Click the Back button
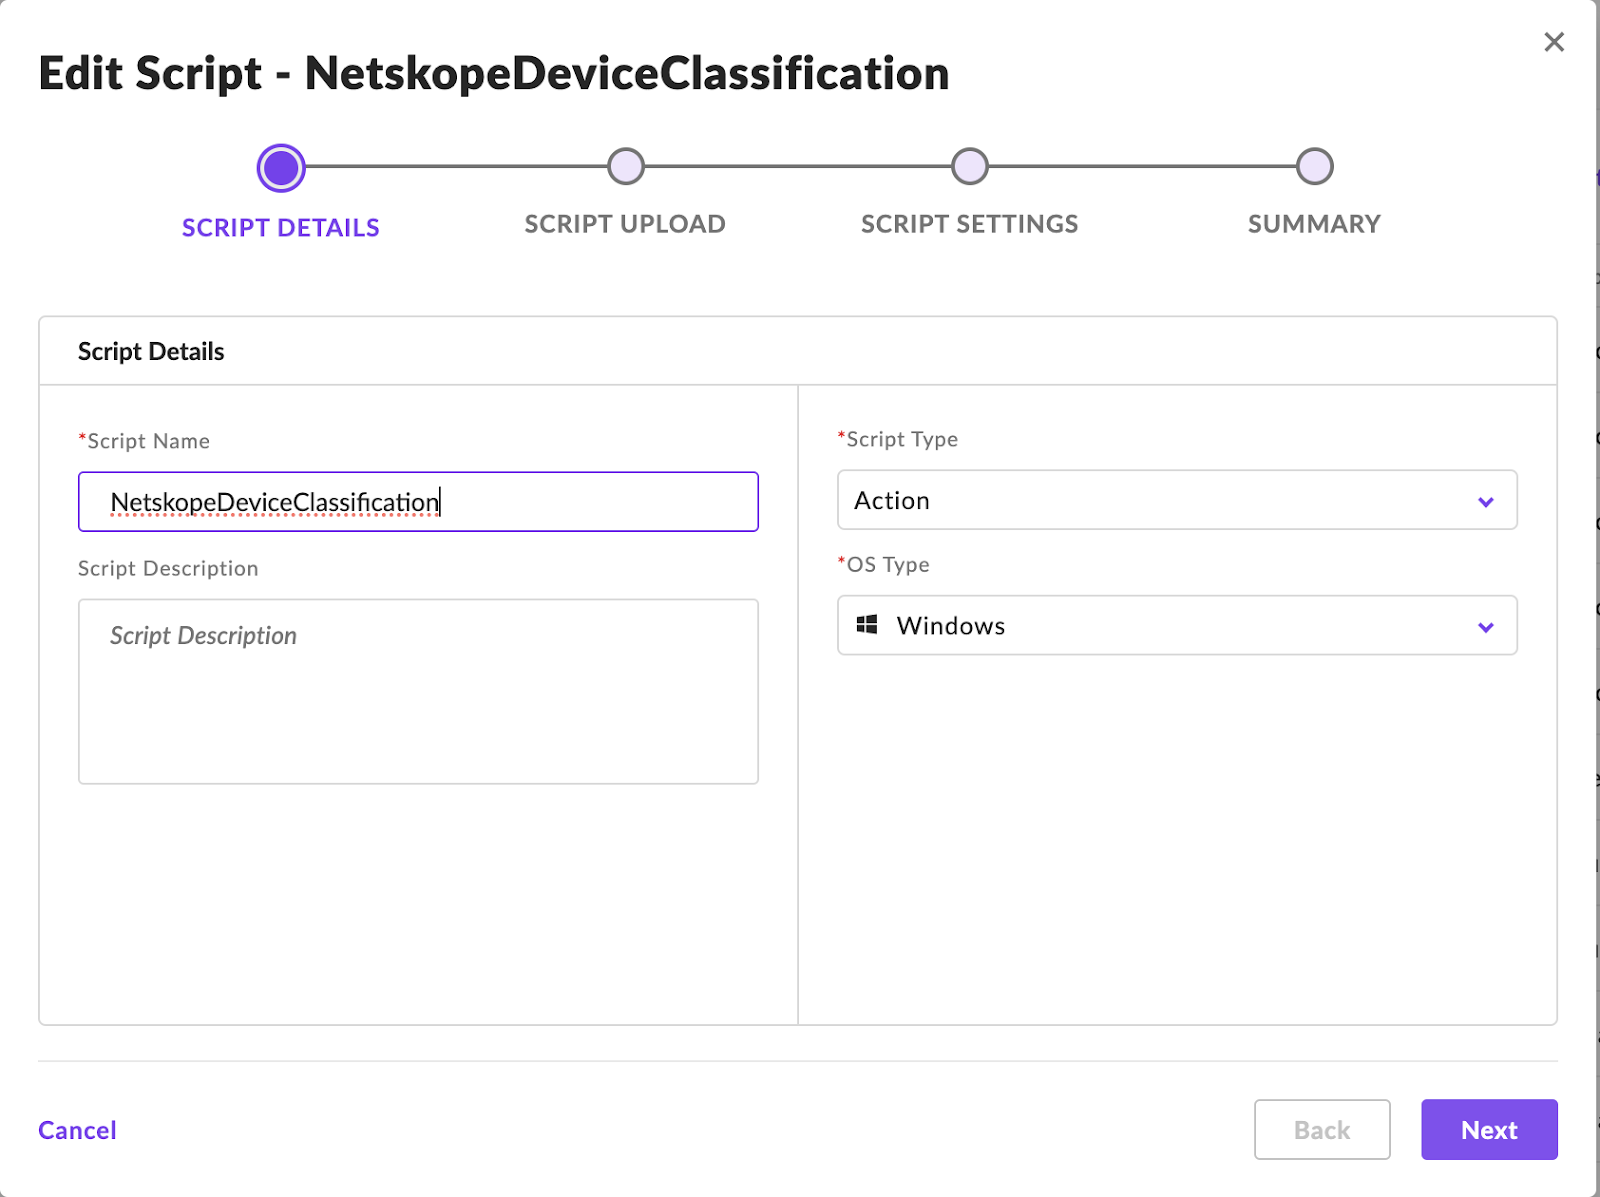Image resolution: width=1600 pixels, height=1197 pixels. [x=1322, y=1130]
